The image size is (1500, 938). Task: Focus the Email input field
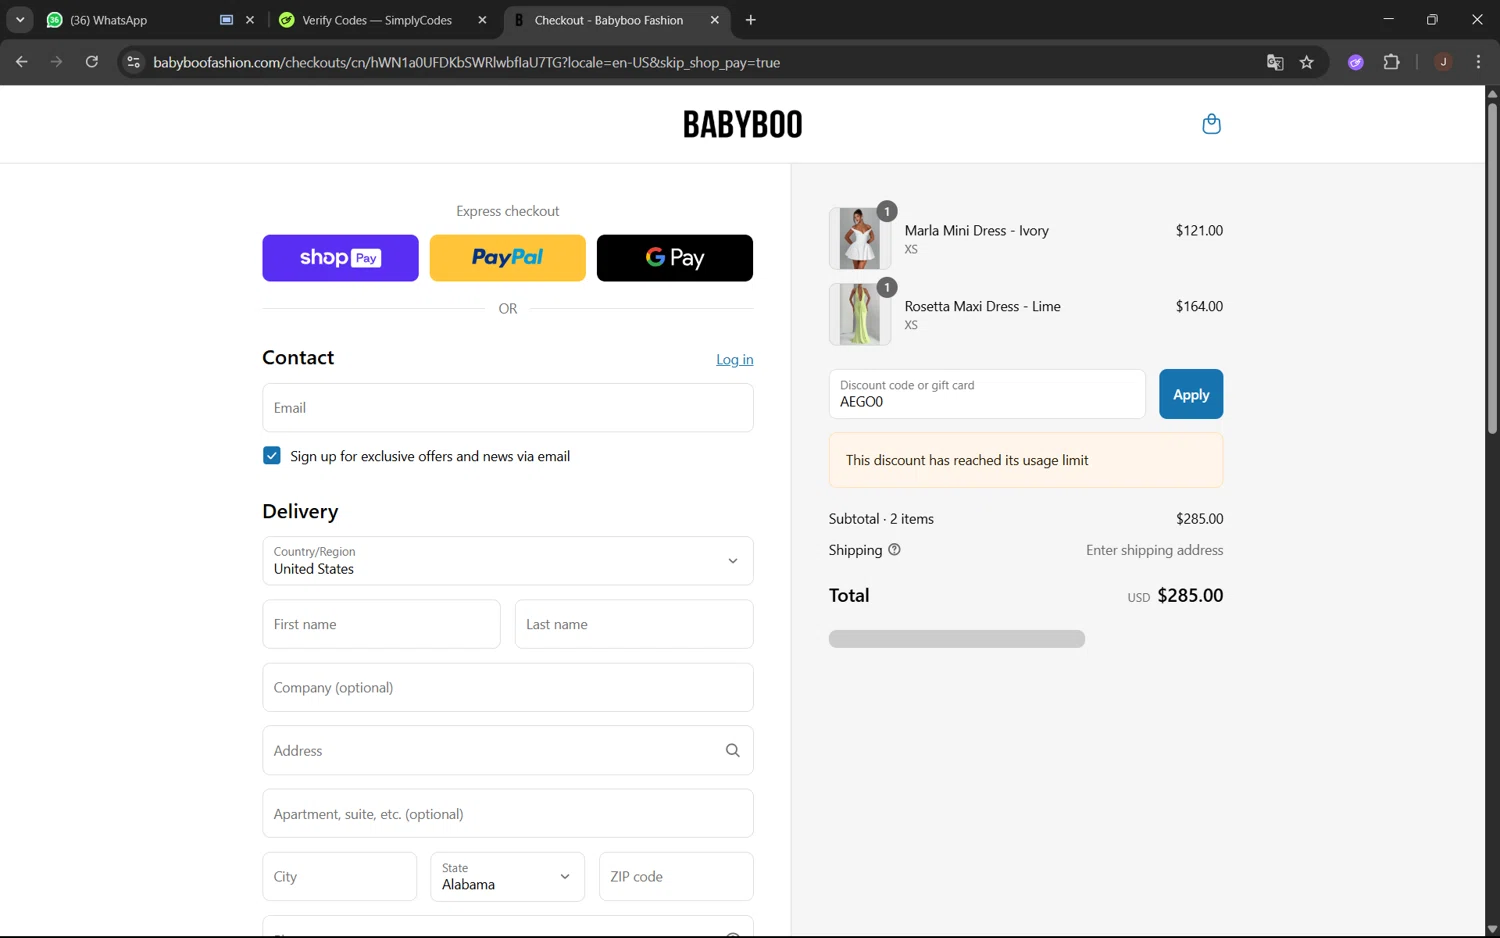coord(508,408)
